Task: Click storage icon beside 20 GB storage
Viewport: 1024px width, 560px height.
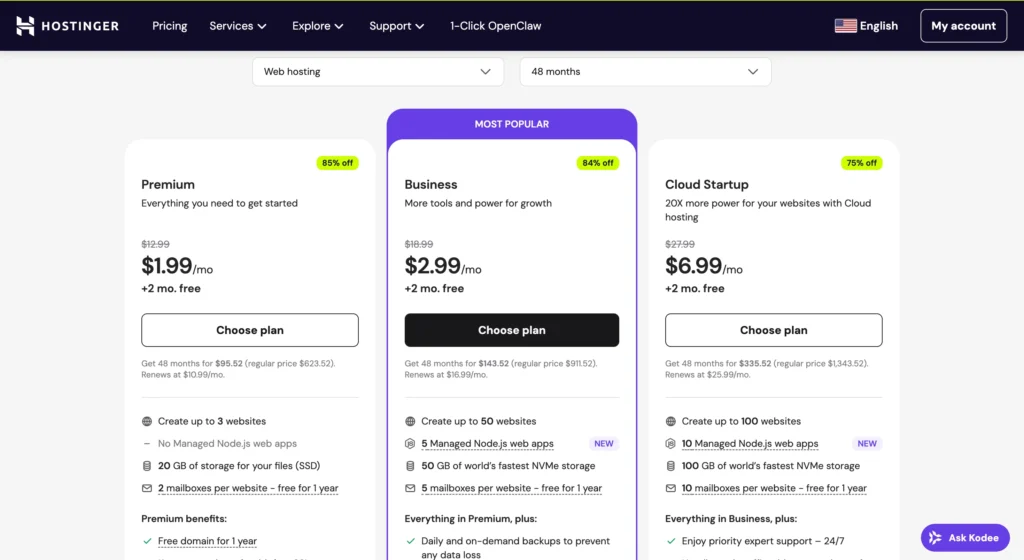Action: click(x=147, y=466)
